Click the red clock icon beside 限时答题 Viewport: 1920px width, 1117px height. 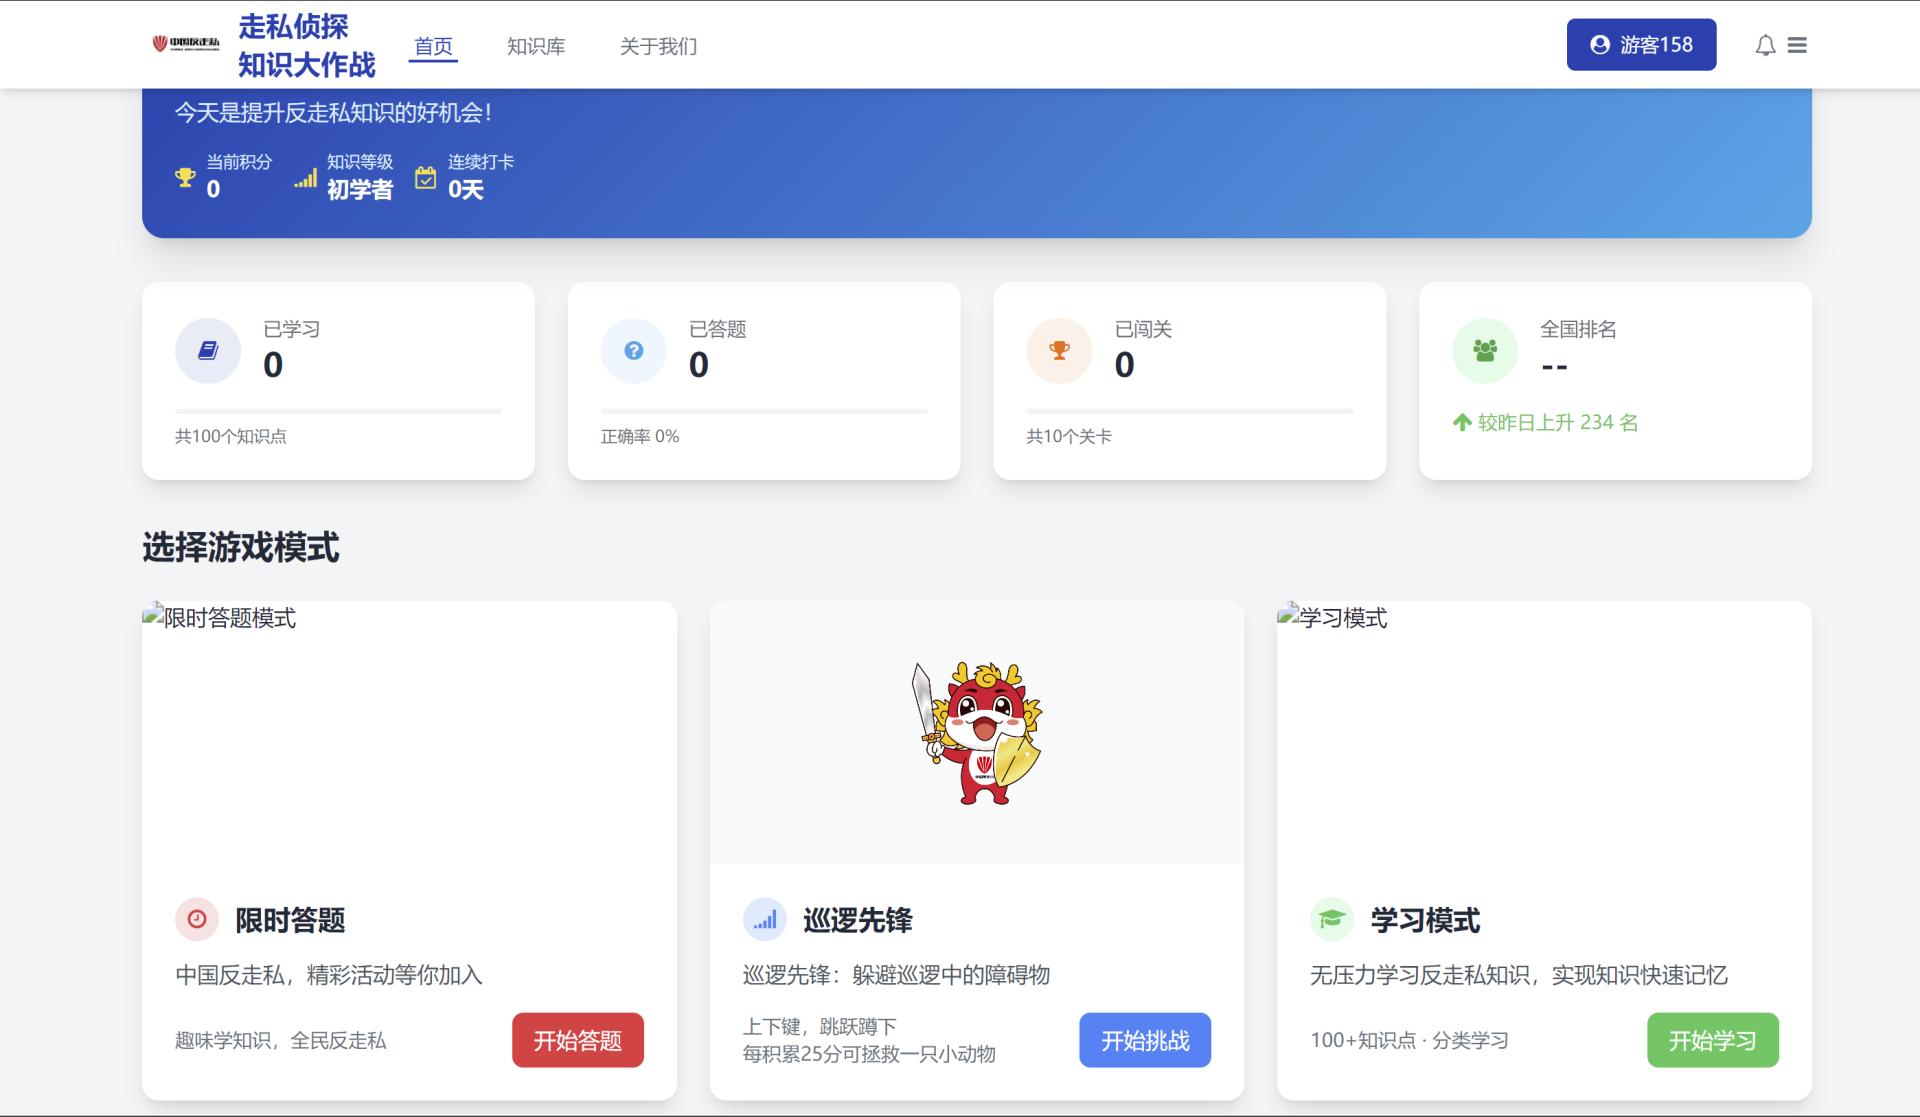tap(197, 919)
